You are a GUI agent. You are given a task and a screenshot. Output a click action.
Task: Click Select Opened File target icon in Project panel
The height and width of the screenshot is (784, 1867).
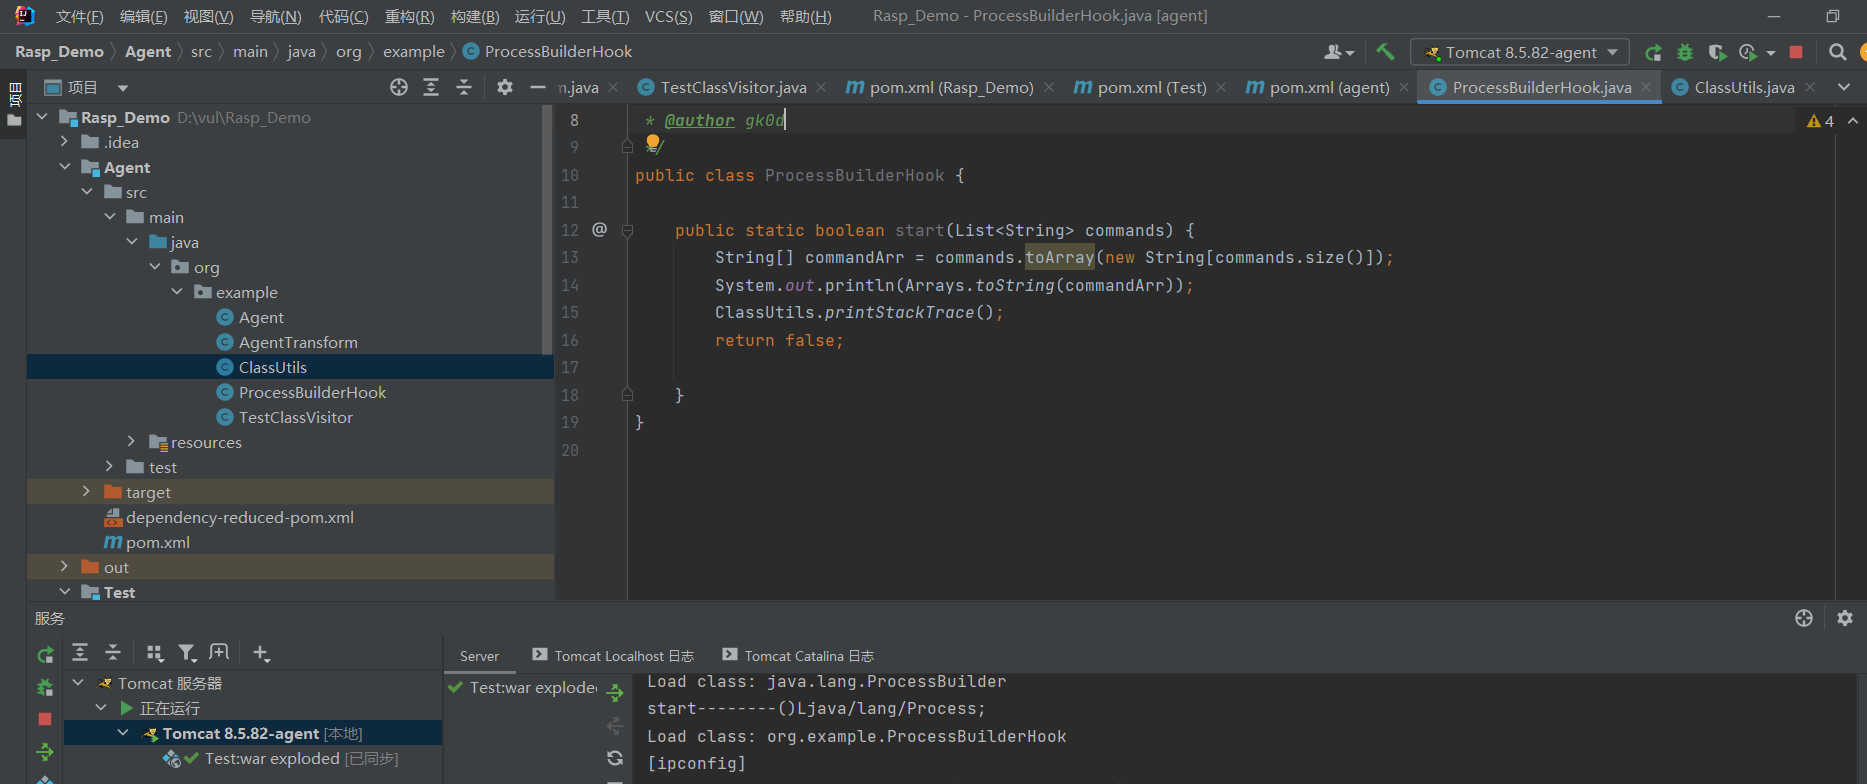[399, 87]
